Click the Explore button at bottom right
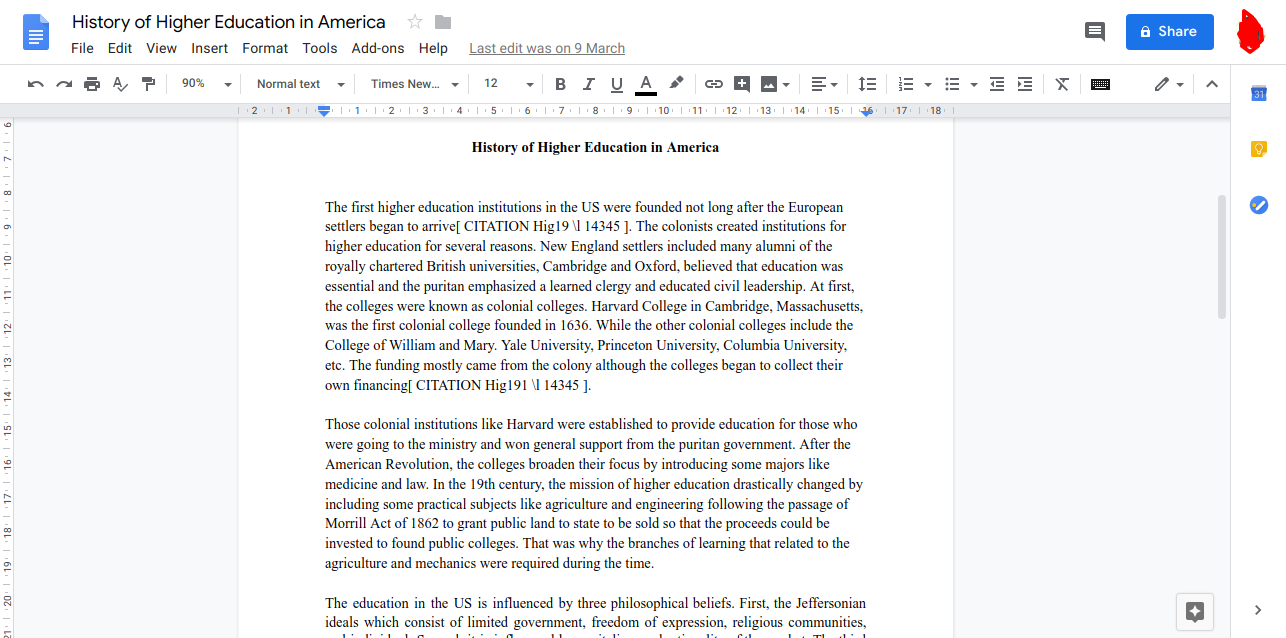The height and width of the screenshot is (638, 1286). [x=1195, y=612]
